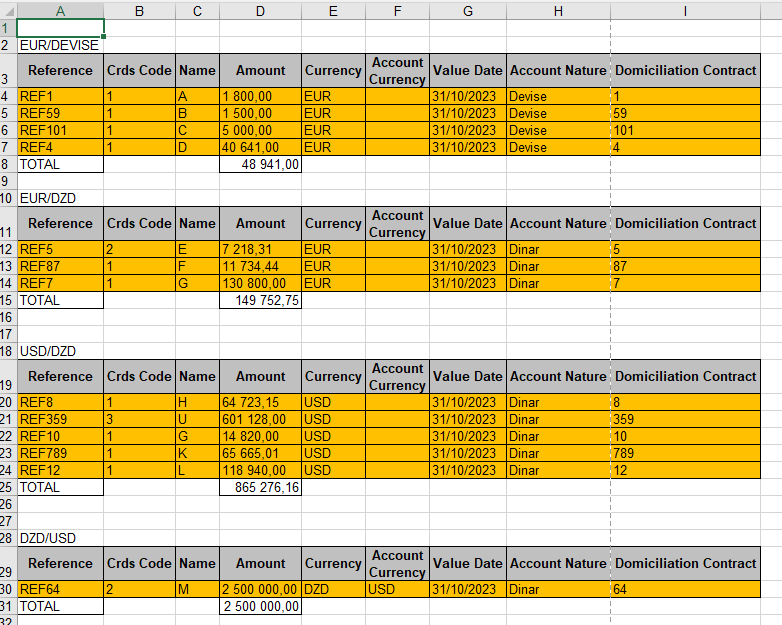Select cell REF8
782x625 pixels.
pos(60,402)
